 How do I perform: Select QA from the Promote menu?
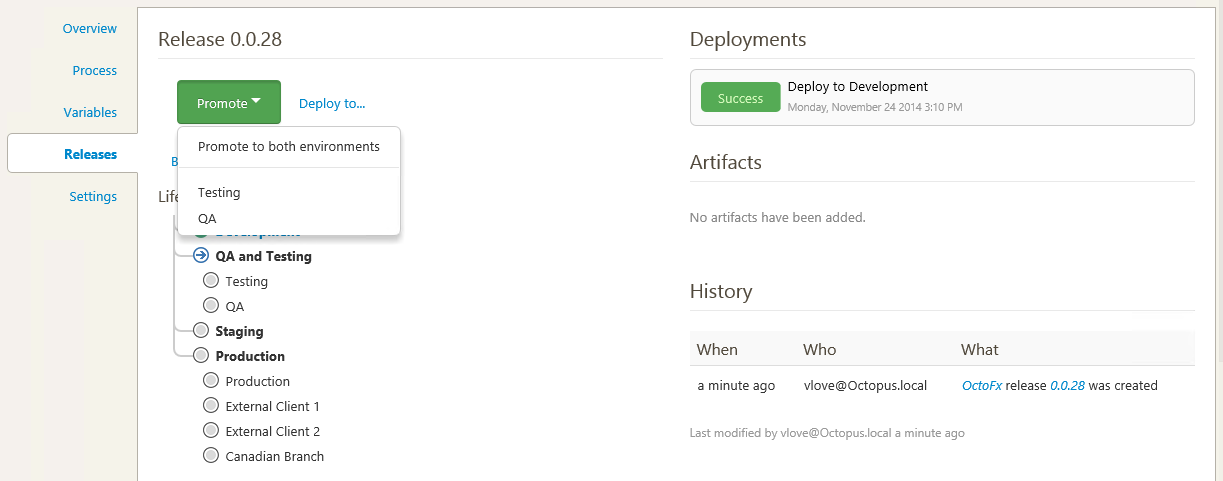[207, 218]
